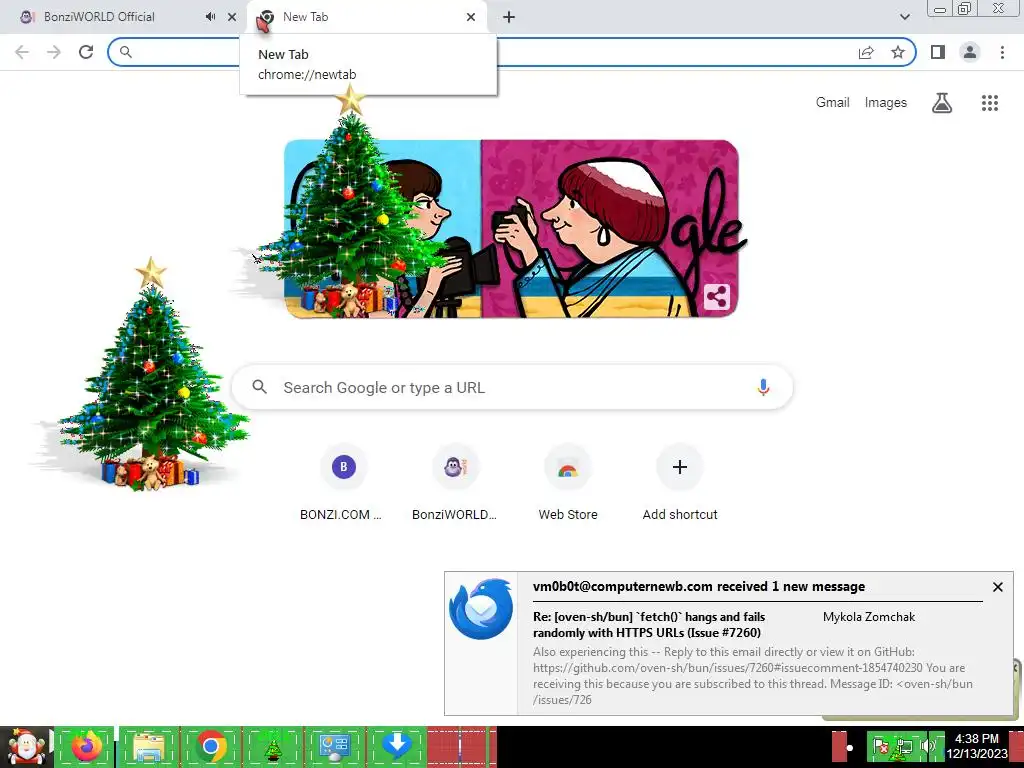Click the Chrome taskbar icon
This screenshot has width=1024, height=768.
coord(210,747)
